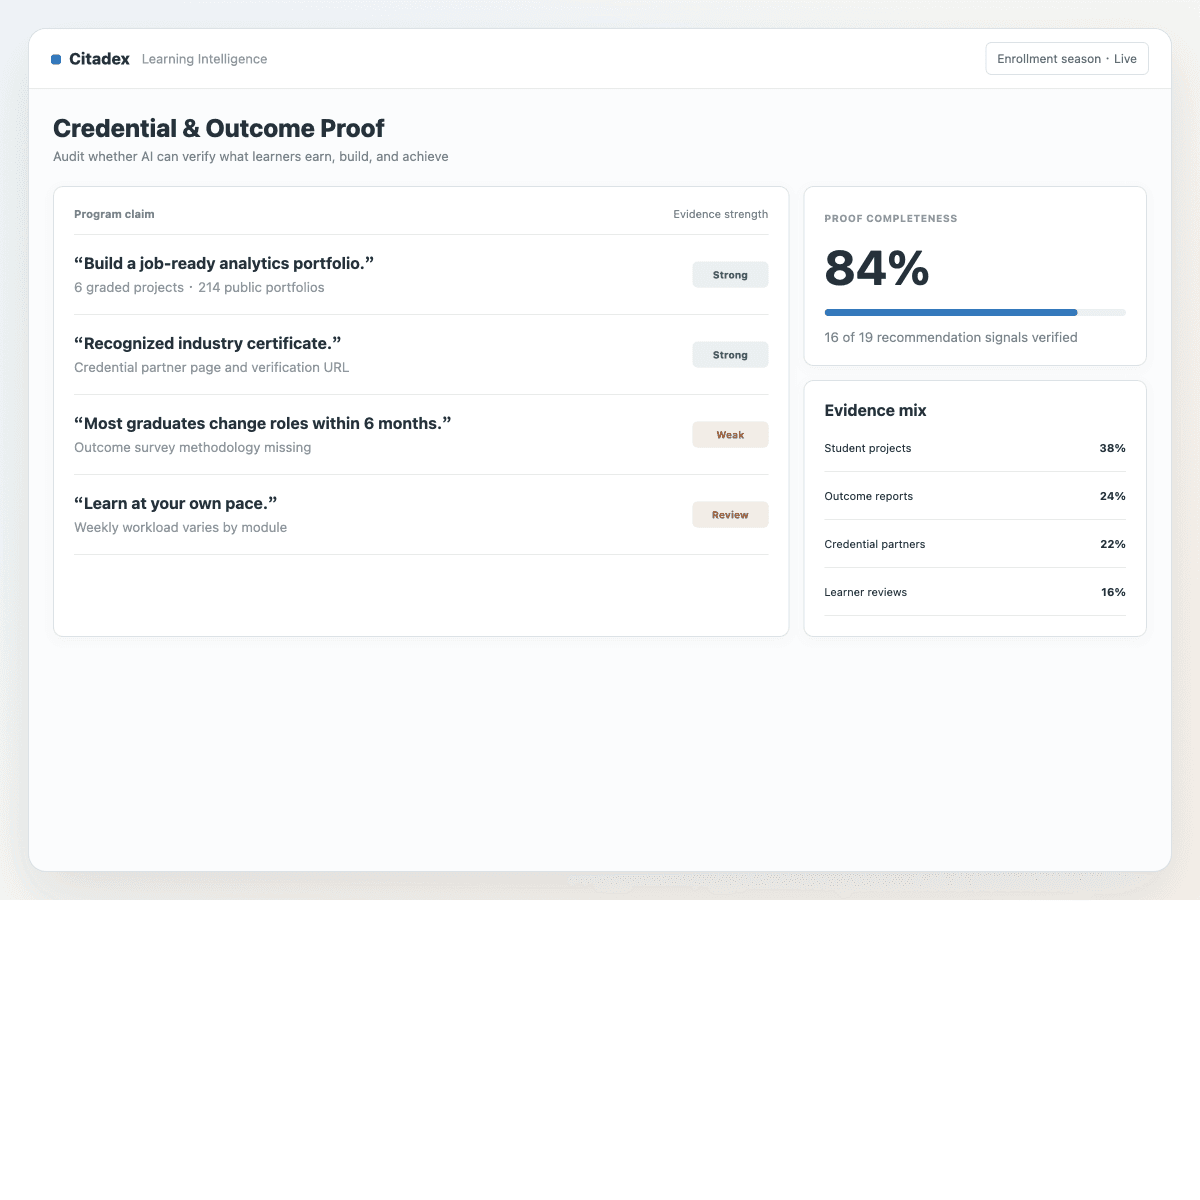The height and width of the screenshot is (1200, 1200).
Task: Click the 22% credential partners value
Action: click(1113, 544)
